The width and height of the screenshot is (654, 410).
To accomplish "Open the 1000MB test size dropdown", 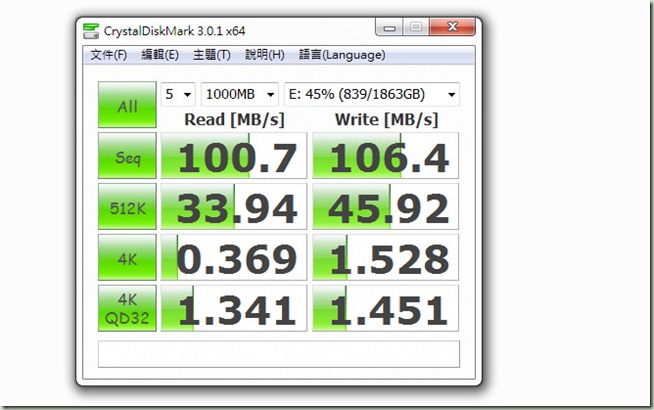I will [240, 94].
